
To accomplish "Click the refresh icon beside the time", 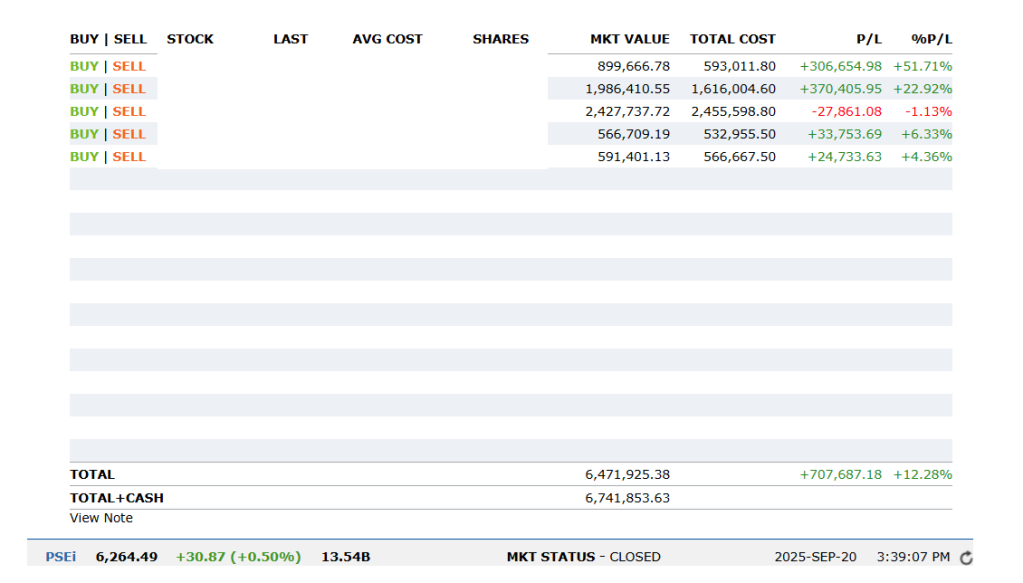I will 965,558.
